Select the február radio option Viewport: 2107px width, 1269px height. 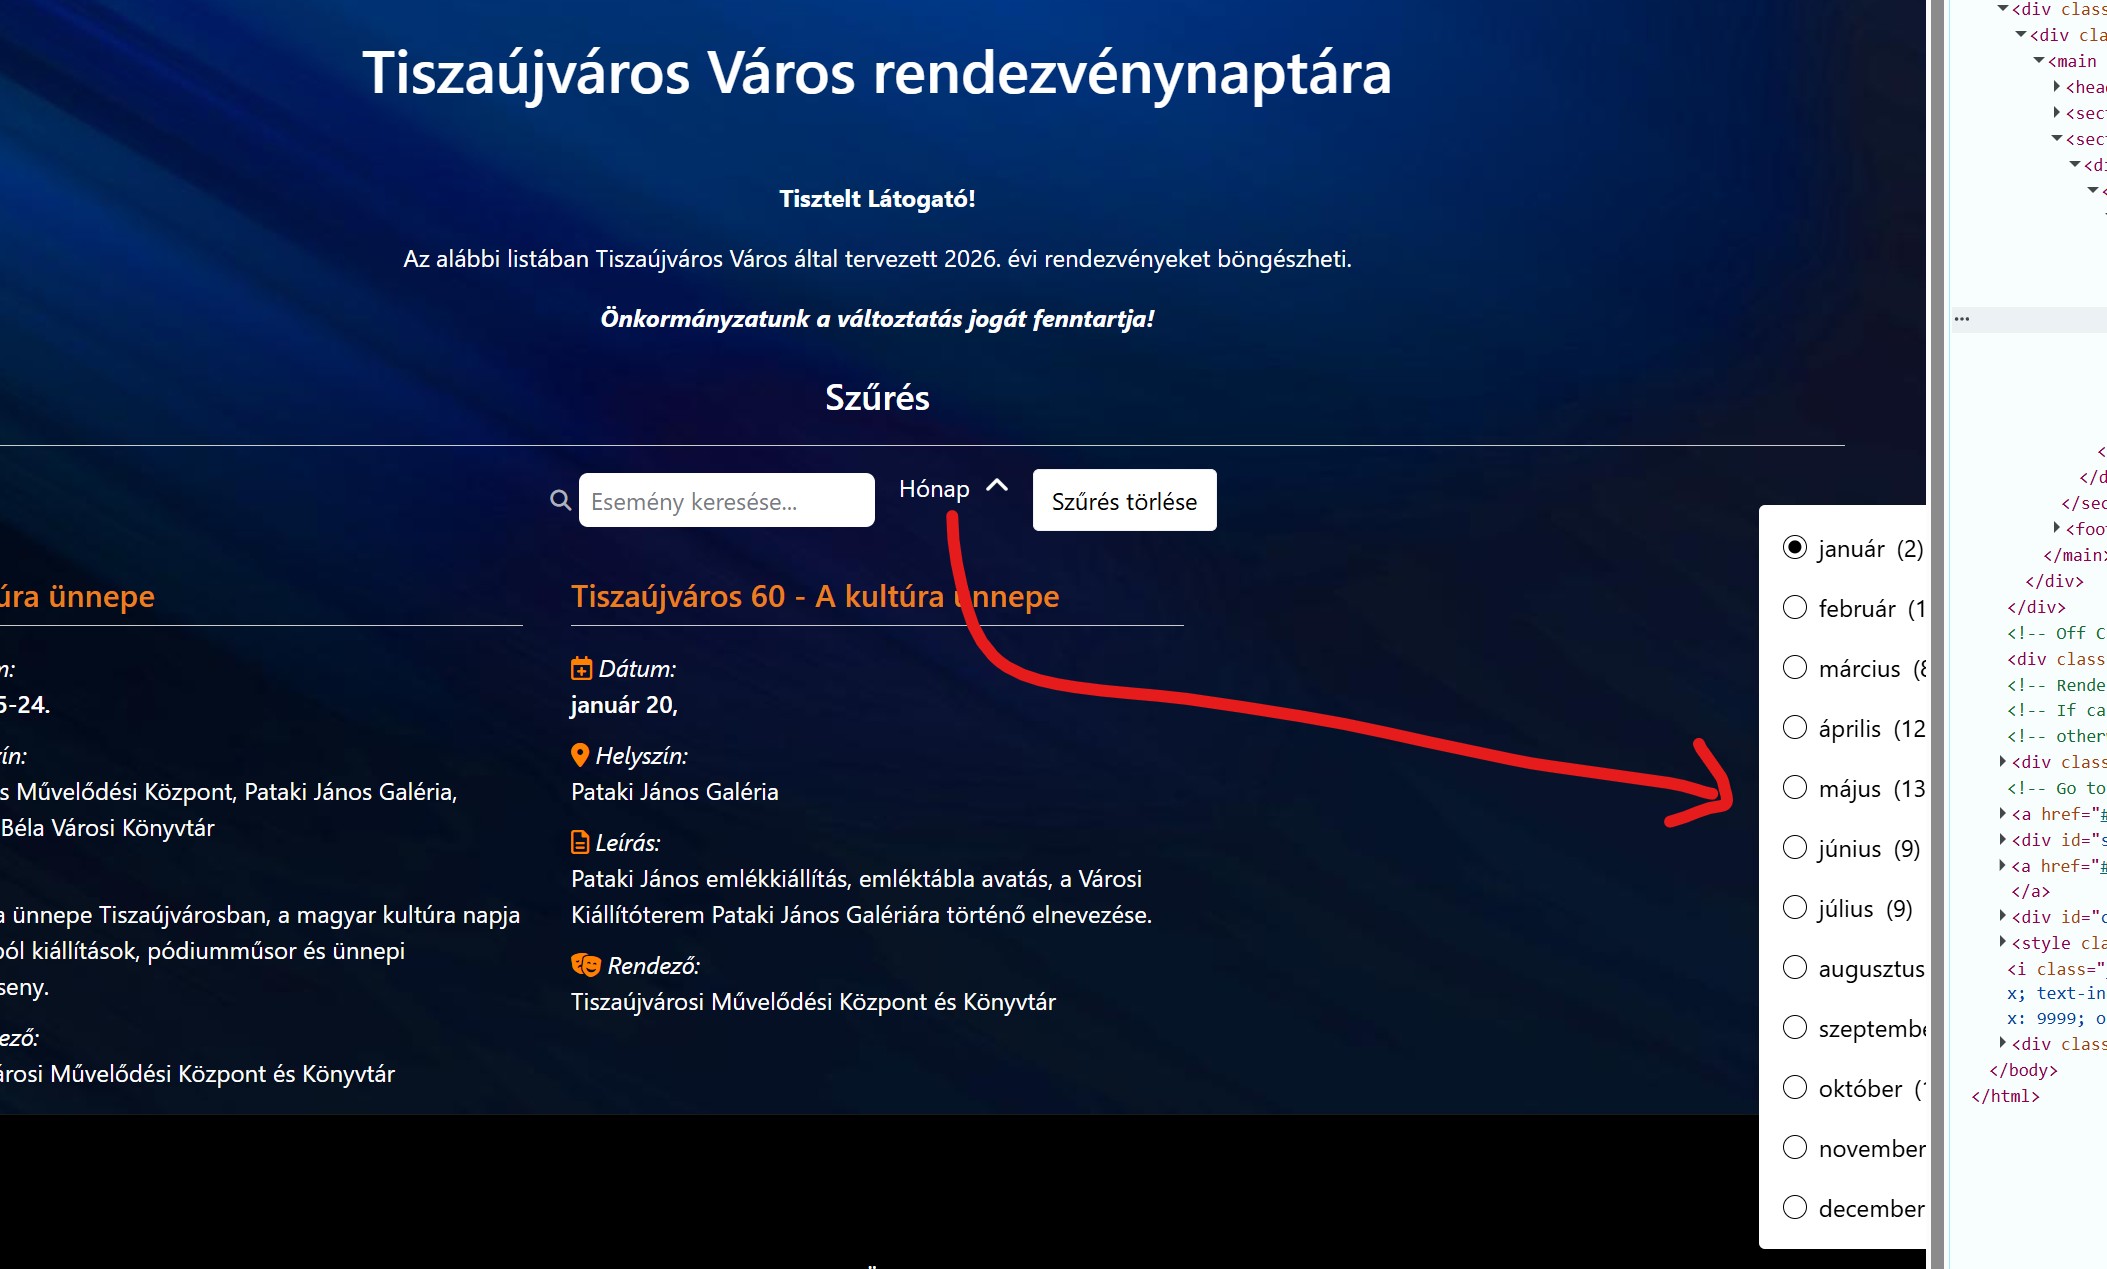[1795, 607]
